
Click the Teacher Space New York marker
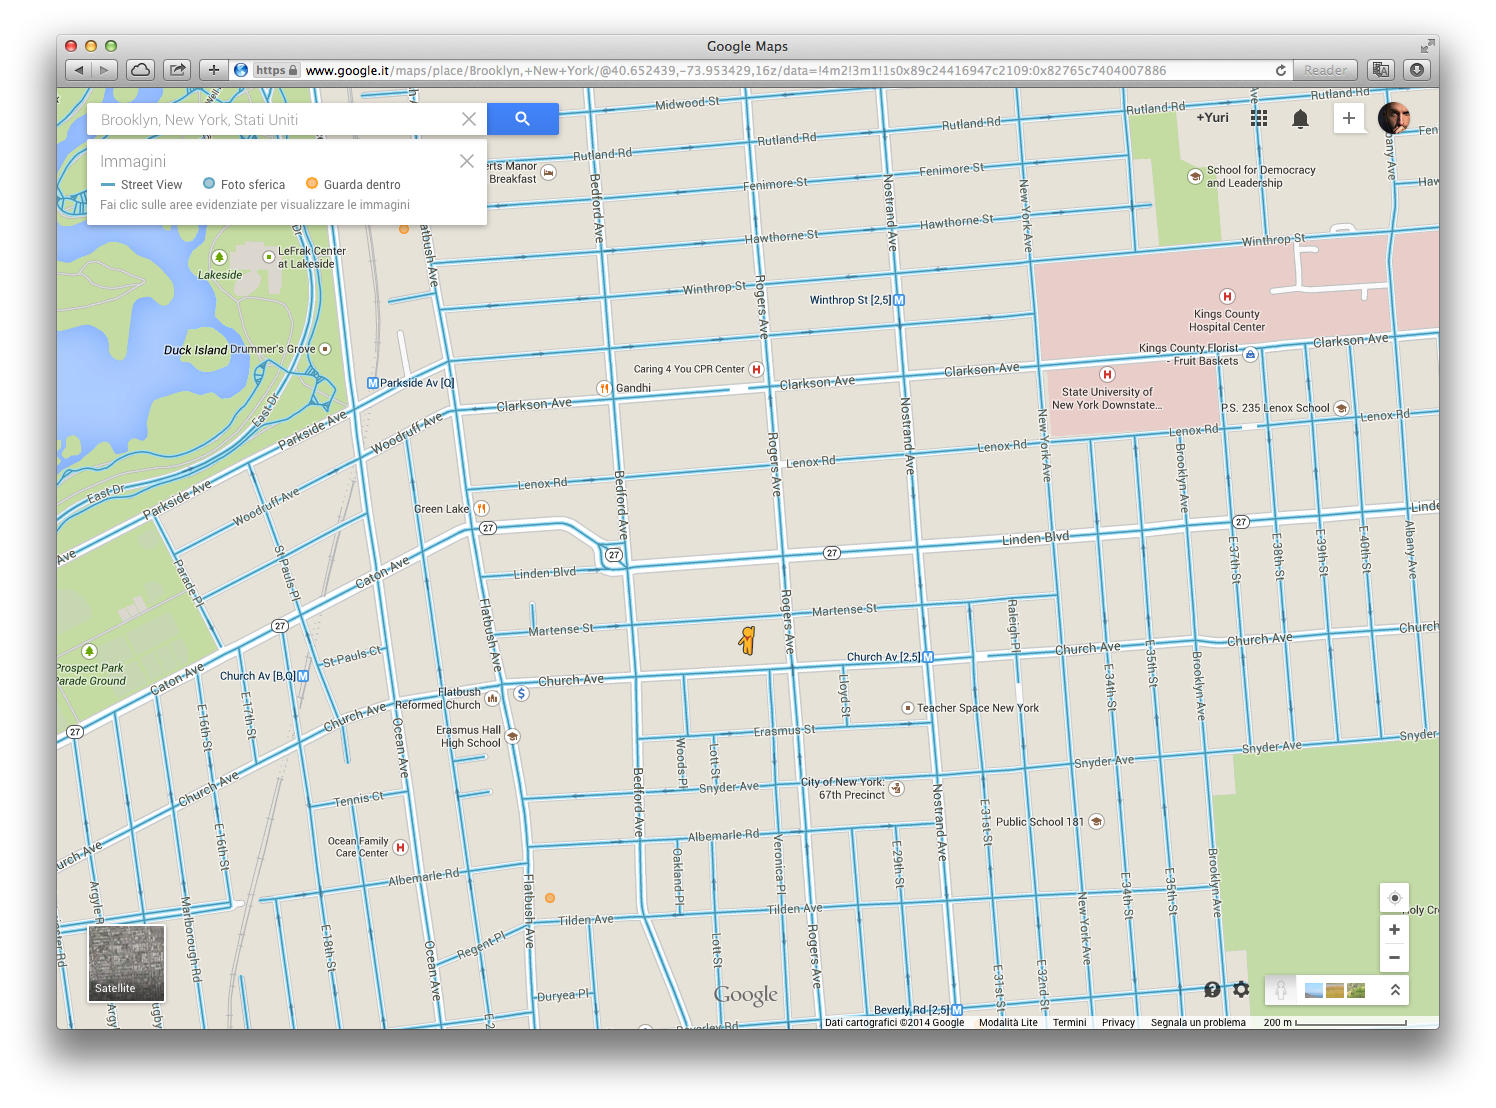coord(908,708)
